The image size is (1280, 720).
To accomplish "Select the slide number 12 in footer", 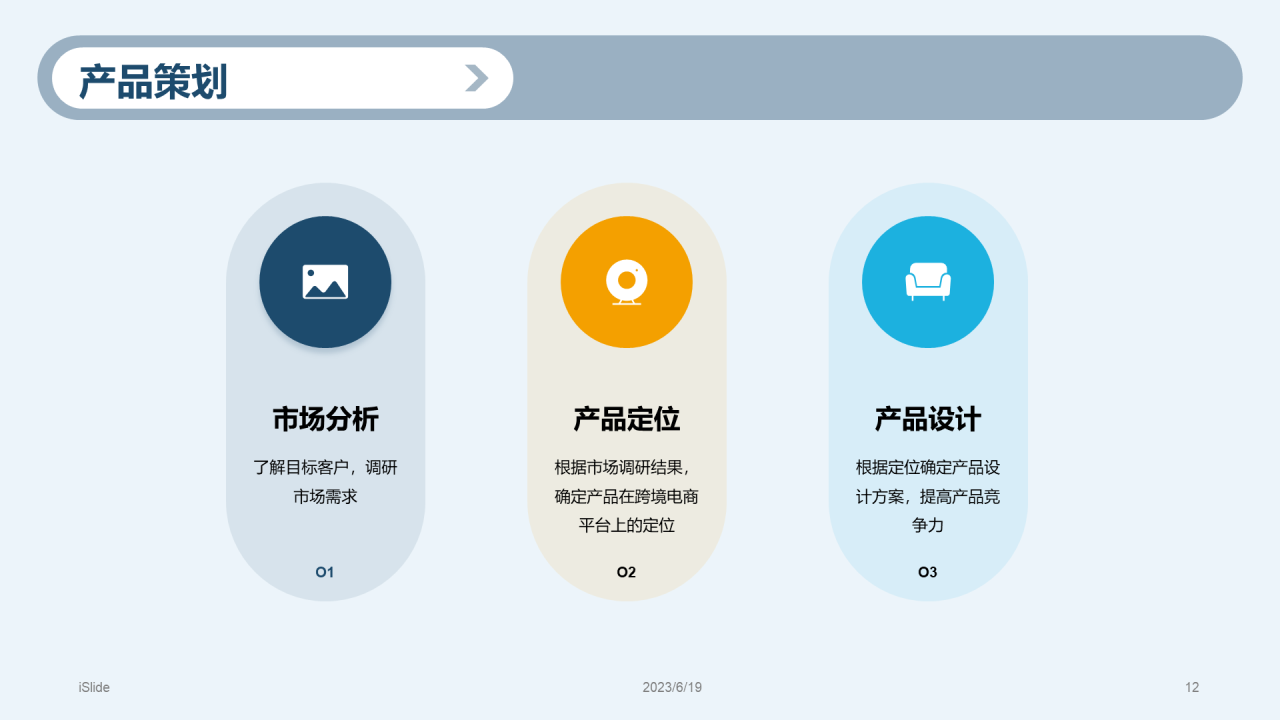I will click(x=1192, y=687).
